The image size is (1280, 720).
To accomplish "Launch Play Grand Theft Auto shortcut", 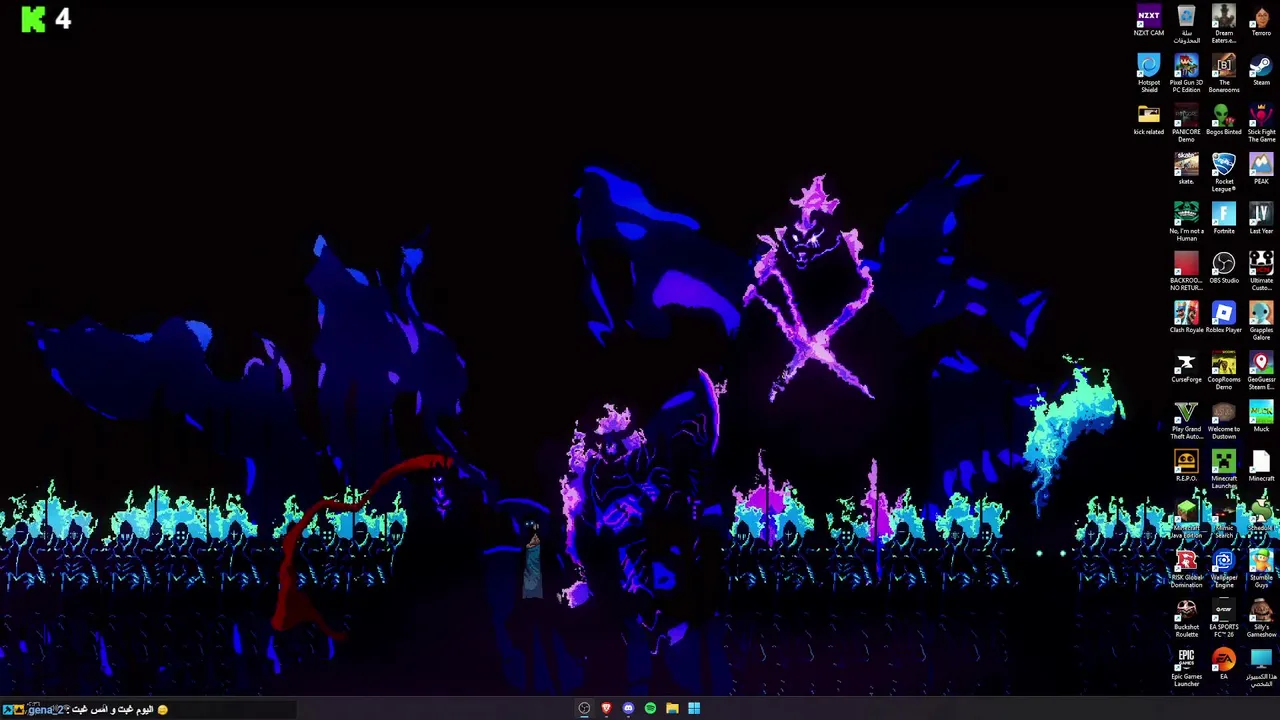I will pos(1186,421).
